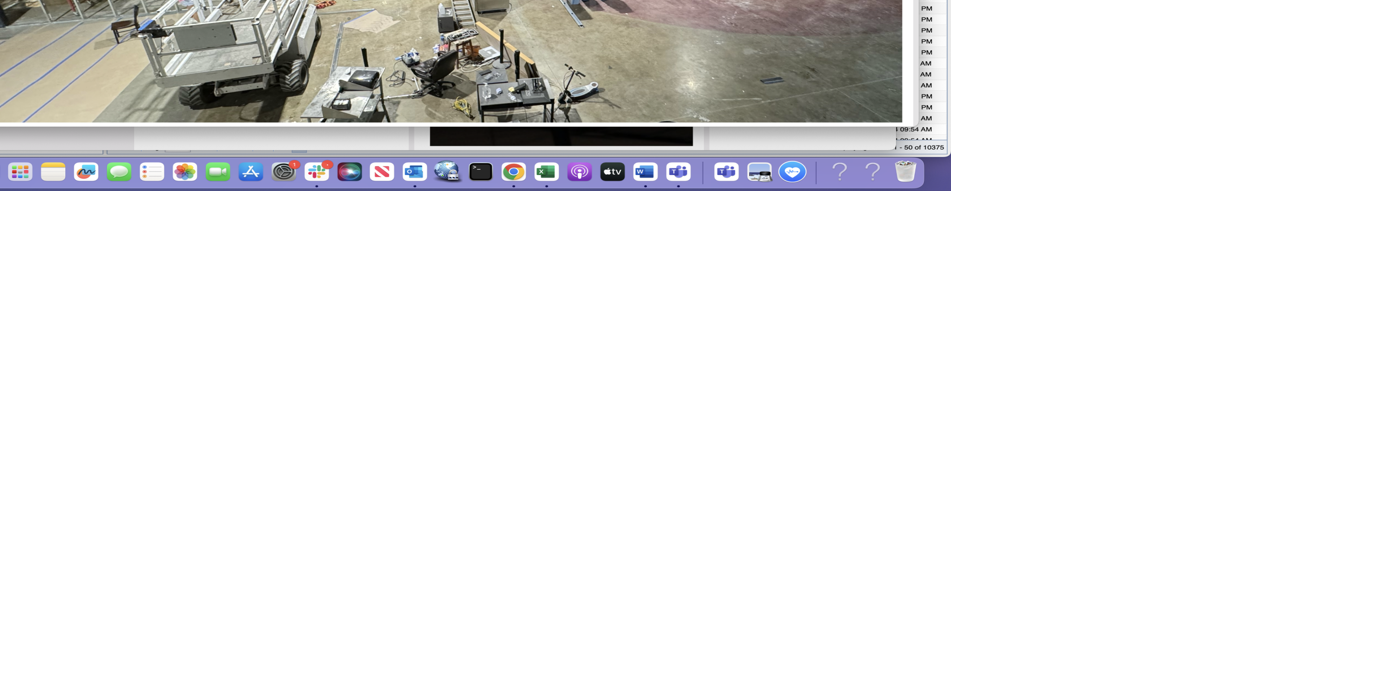Open the Messages app
Screen dimensions: 1393x690
click(x=119, y=172)
